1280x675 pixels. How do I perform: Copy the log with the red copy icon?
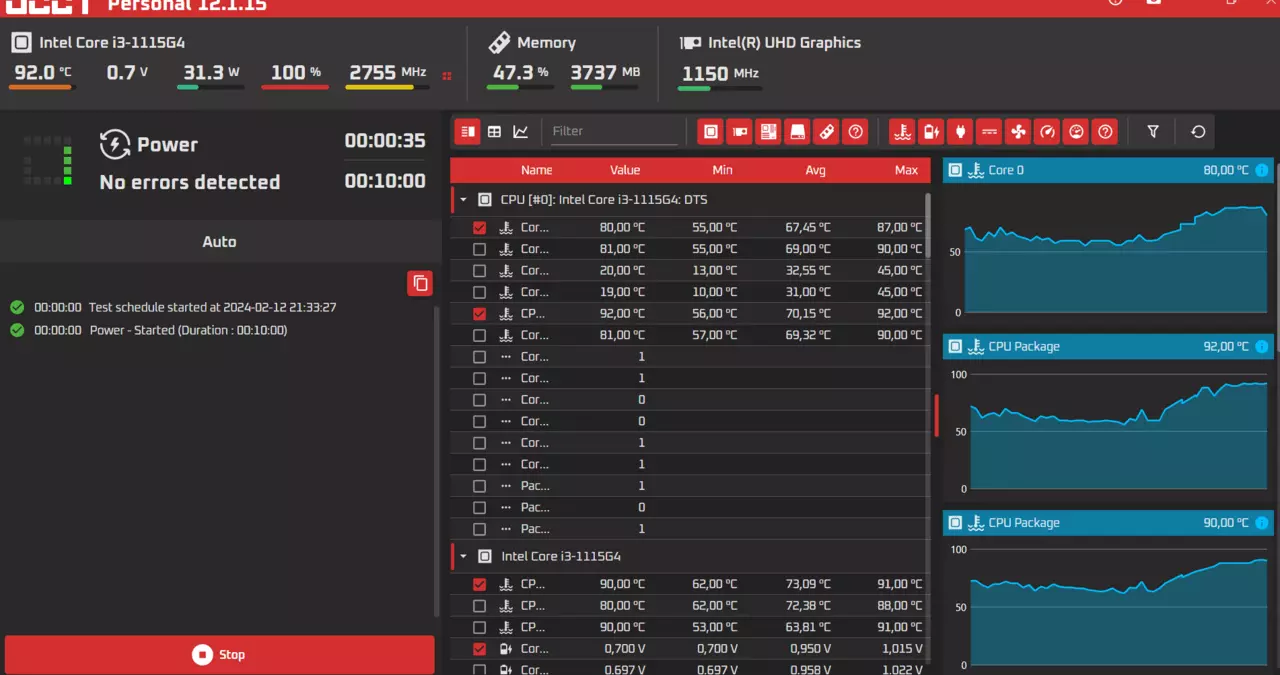click(x=420, y=283)
